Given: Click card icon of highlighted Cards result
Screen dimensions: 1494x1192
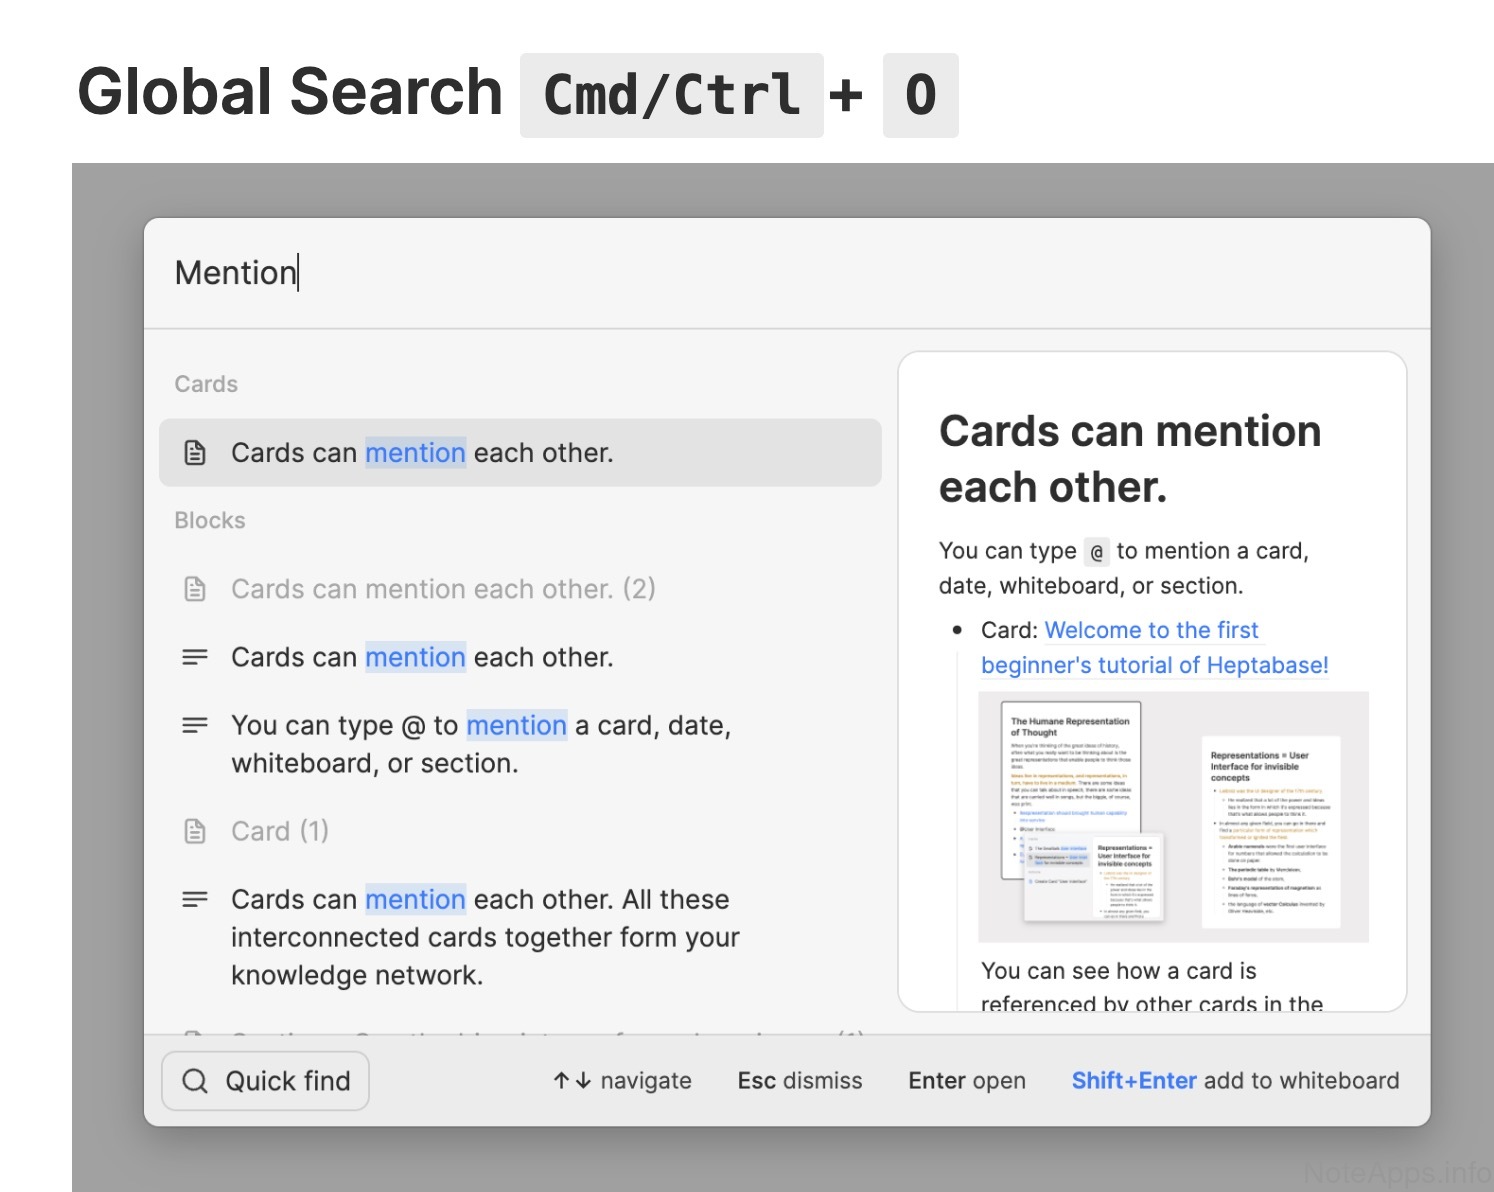Looking at the screenshot, I should coord(195,453).
